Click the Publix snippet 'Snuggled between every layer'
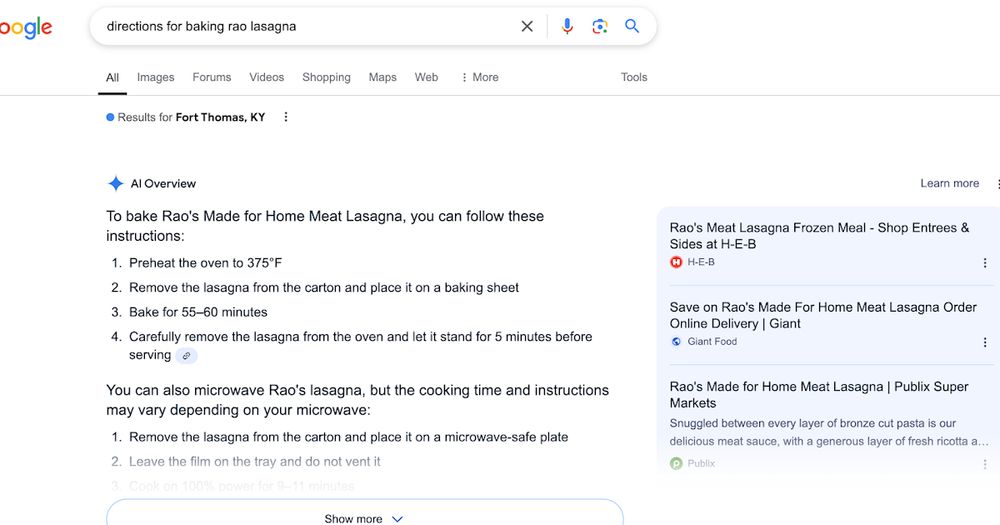Image resolution: width=1000 pixels, height=525 pixels. click(x=829, y=432)
